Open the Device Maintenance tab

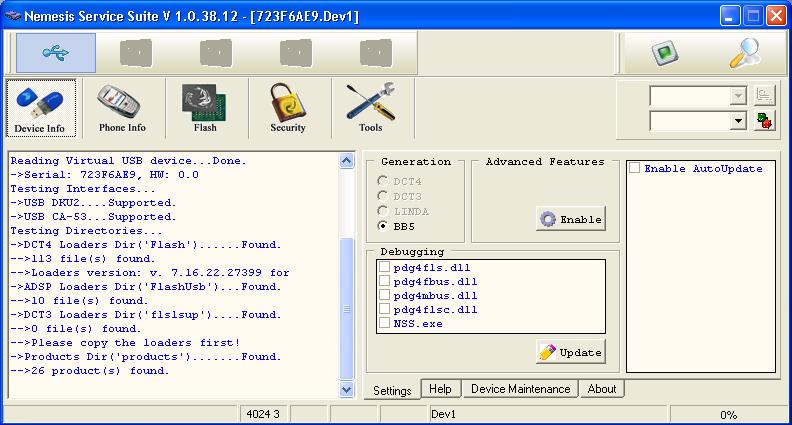[520, 389]
